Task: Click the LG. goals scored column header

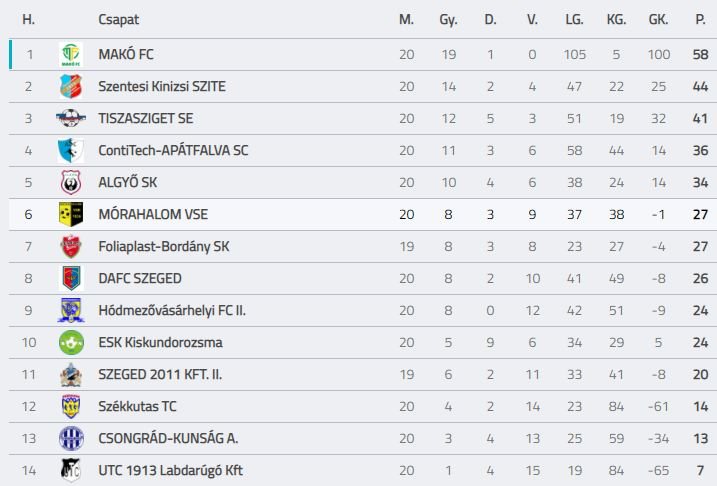Action: coord(574,20)
